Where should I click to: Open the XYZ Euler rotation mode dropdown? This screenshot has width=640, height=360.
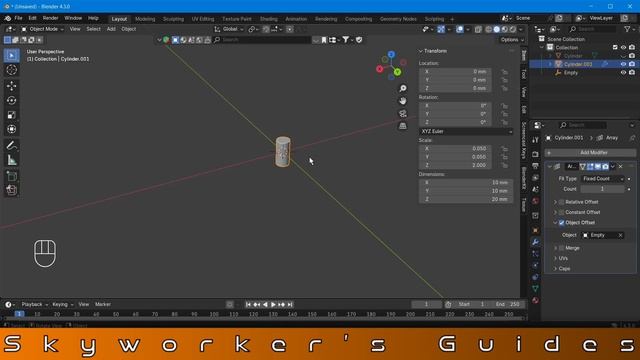coord(466,131)
